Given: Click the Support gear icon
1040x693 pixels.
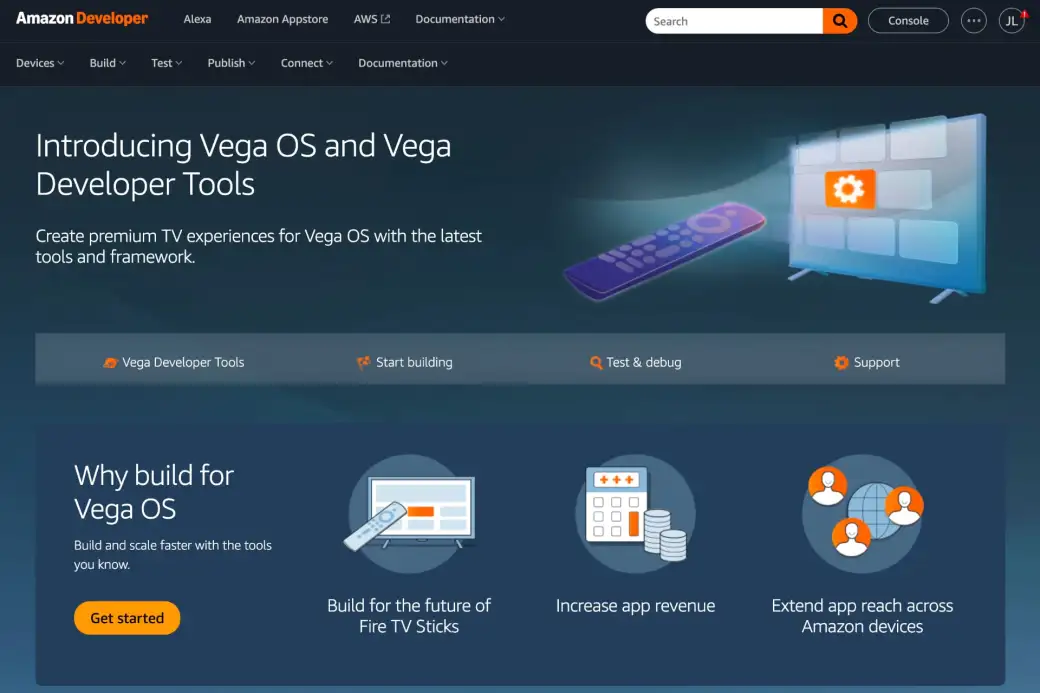Looking at the screenshot, I should point(841,362).
